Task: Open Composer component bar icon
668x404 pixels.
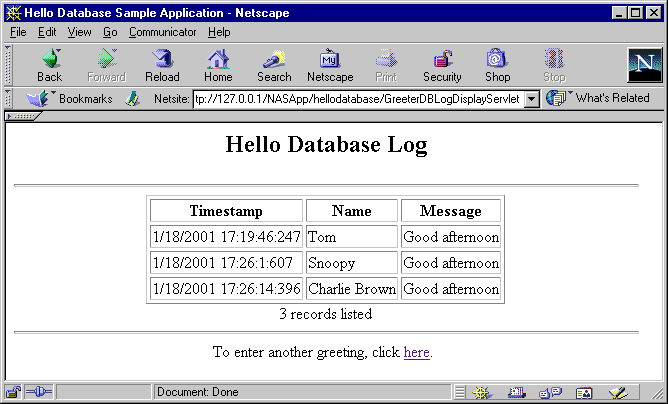Action: pos(618,392)
